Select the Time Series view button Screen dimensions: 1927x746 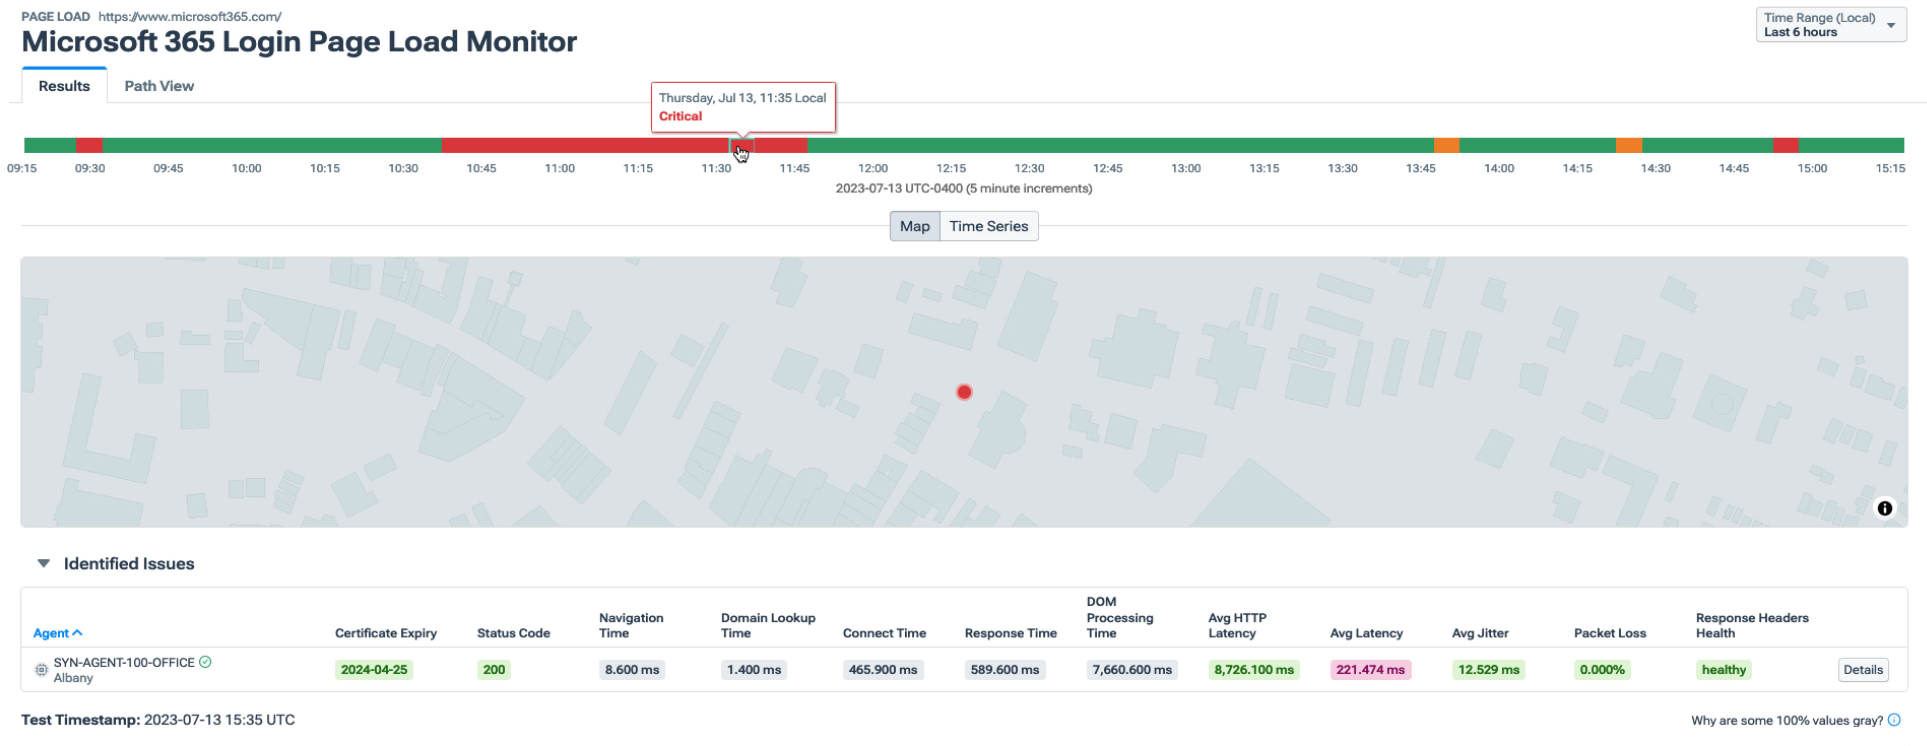coord(989,226)
